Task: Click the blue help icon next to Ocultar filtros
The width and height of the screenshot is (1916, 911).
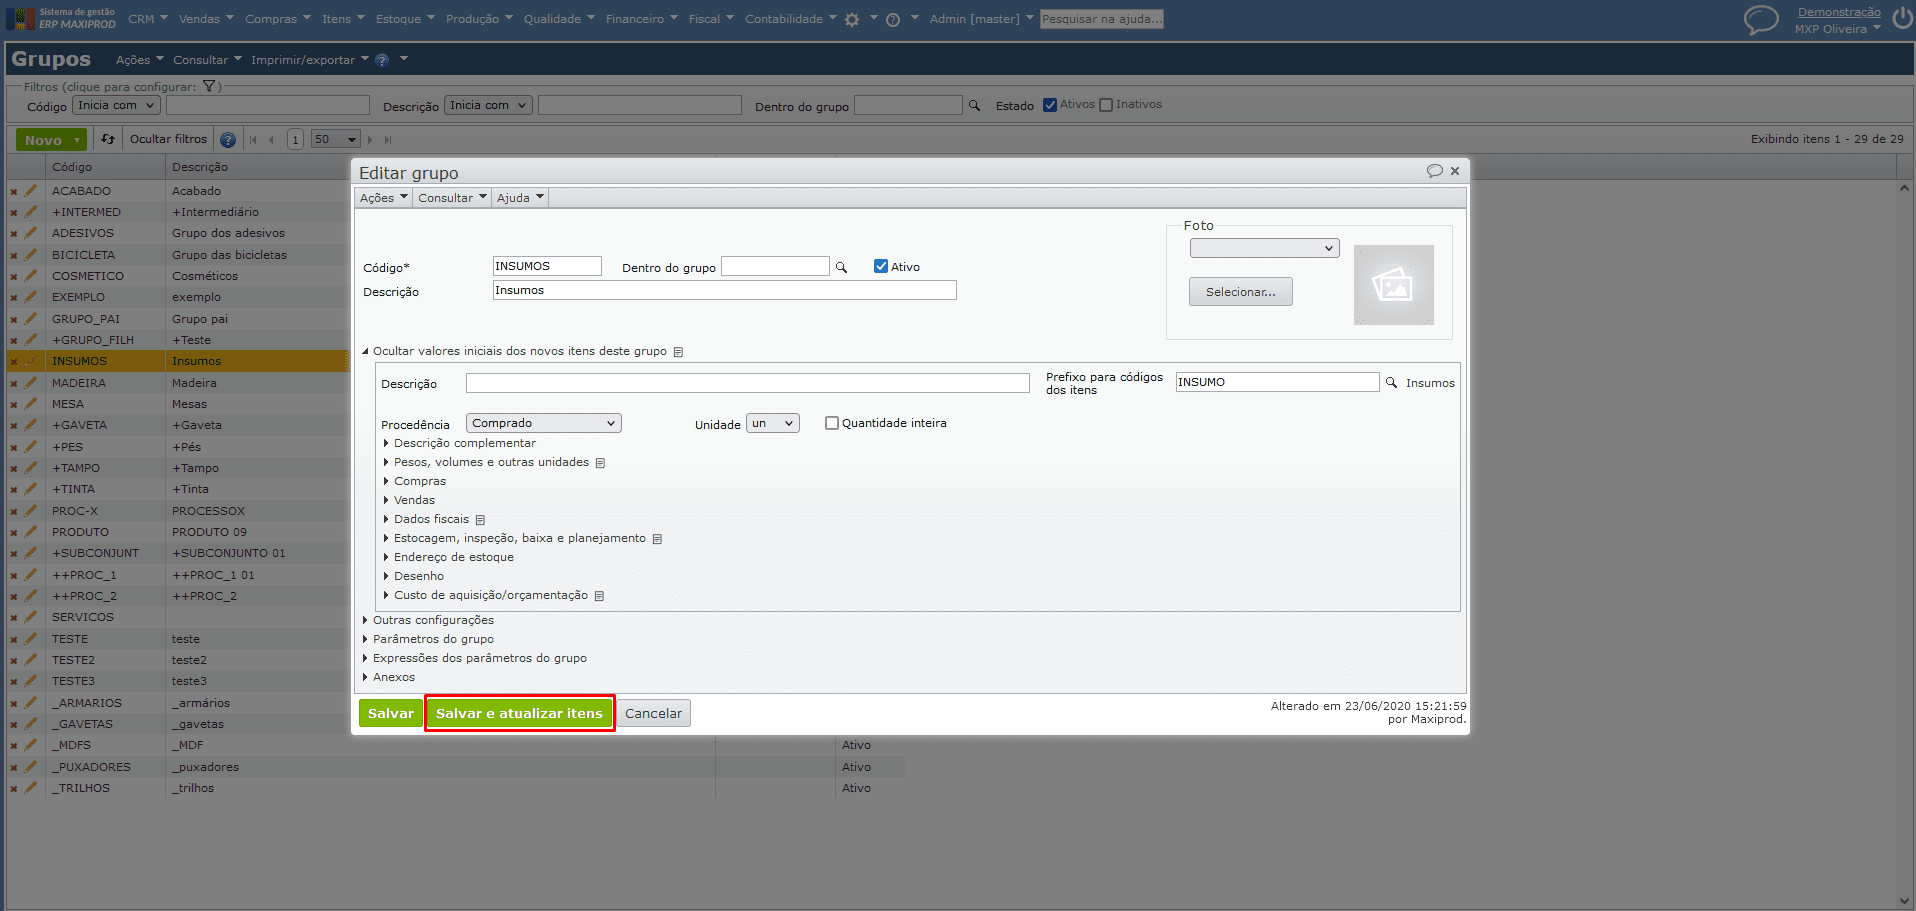Action: coord(228,140)
